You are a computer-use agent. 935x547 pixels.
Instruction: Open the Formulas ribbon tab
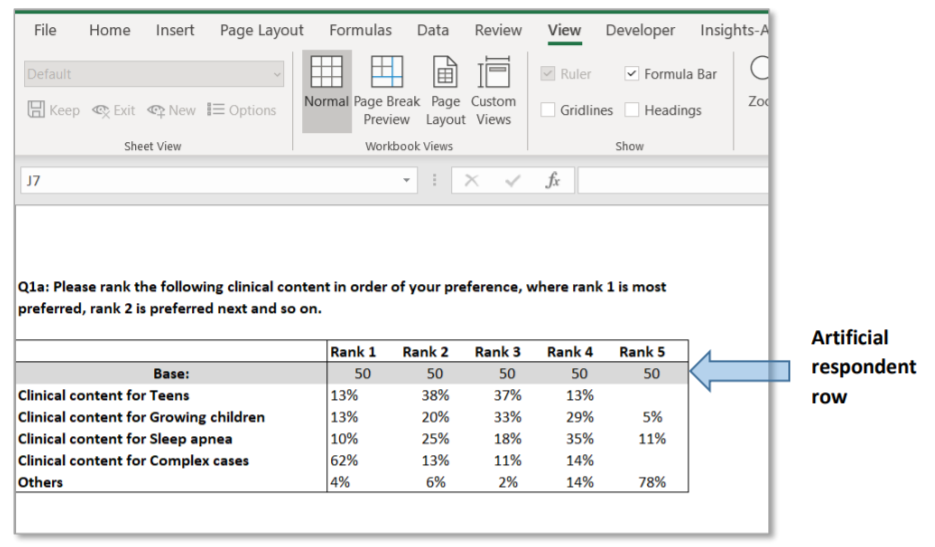tap(360, 30)
